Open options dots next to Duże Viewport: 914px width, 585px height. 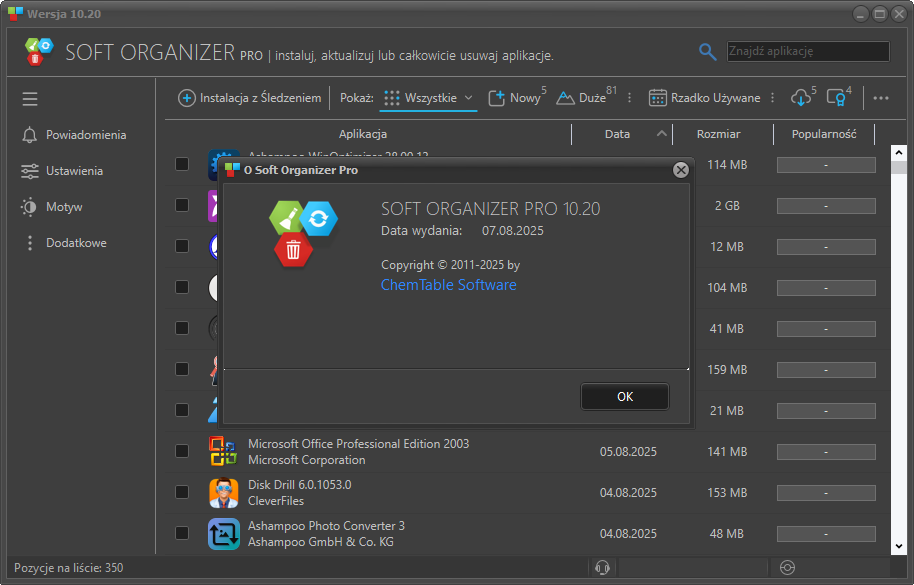pyautogui.click(x=629, y=98)
